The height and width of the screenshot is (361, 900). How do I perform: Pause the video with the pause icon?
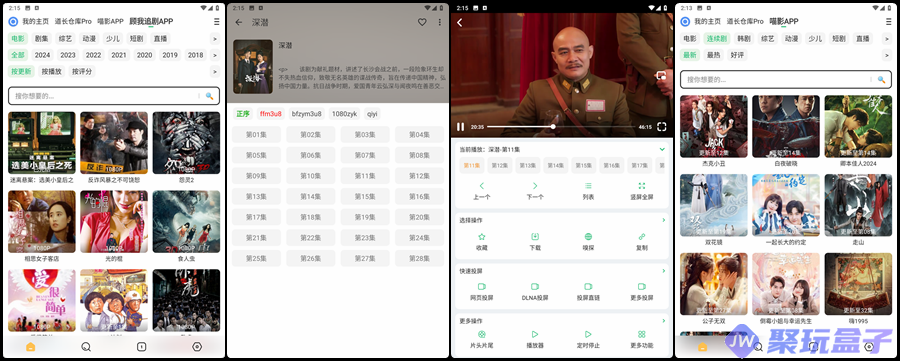click(460, 127)
